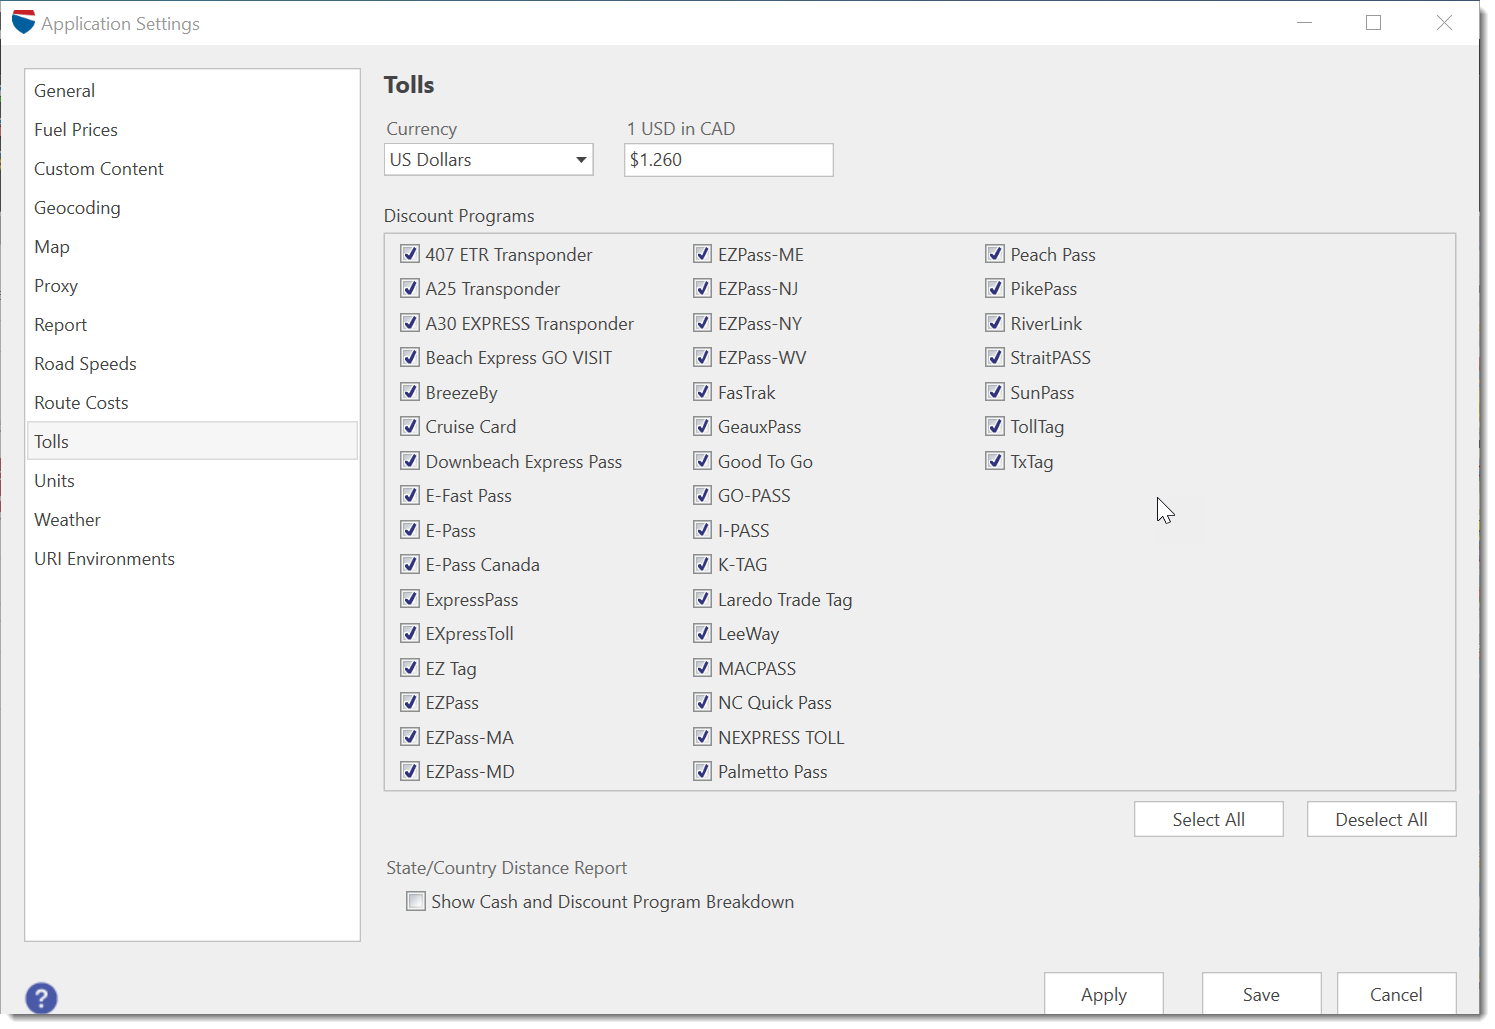Uncheck EXpressToll
This screenshot has width=1495, height=1029.
pyautogui.click(x=410, y=633)
